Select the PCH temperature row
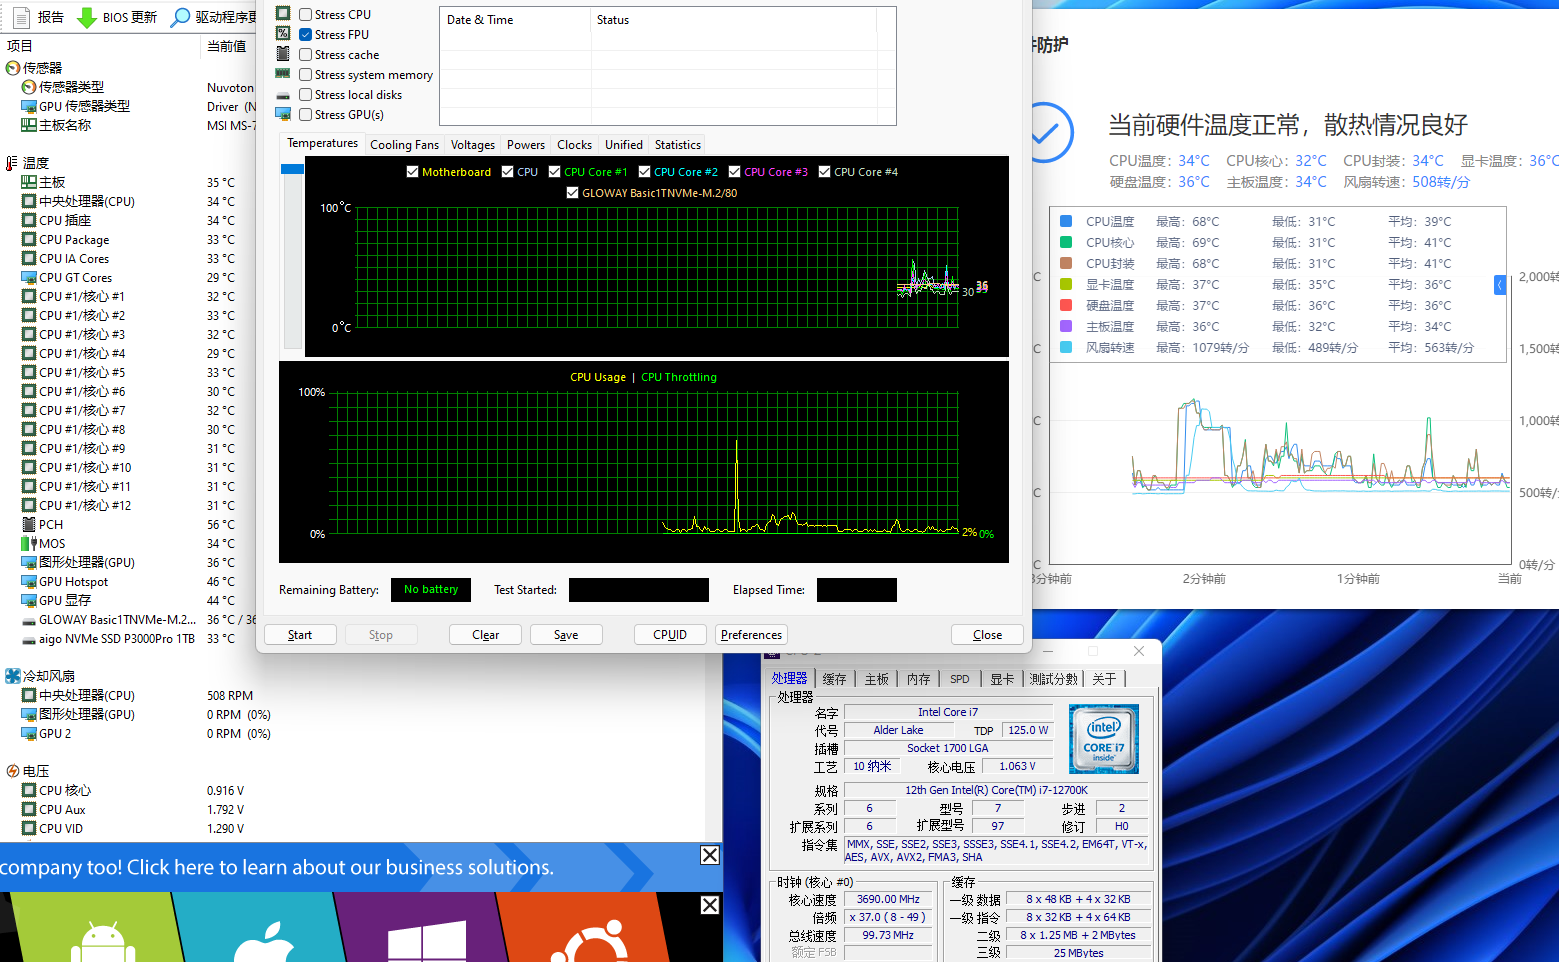 (51, 524)
